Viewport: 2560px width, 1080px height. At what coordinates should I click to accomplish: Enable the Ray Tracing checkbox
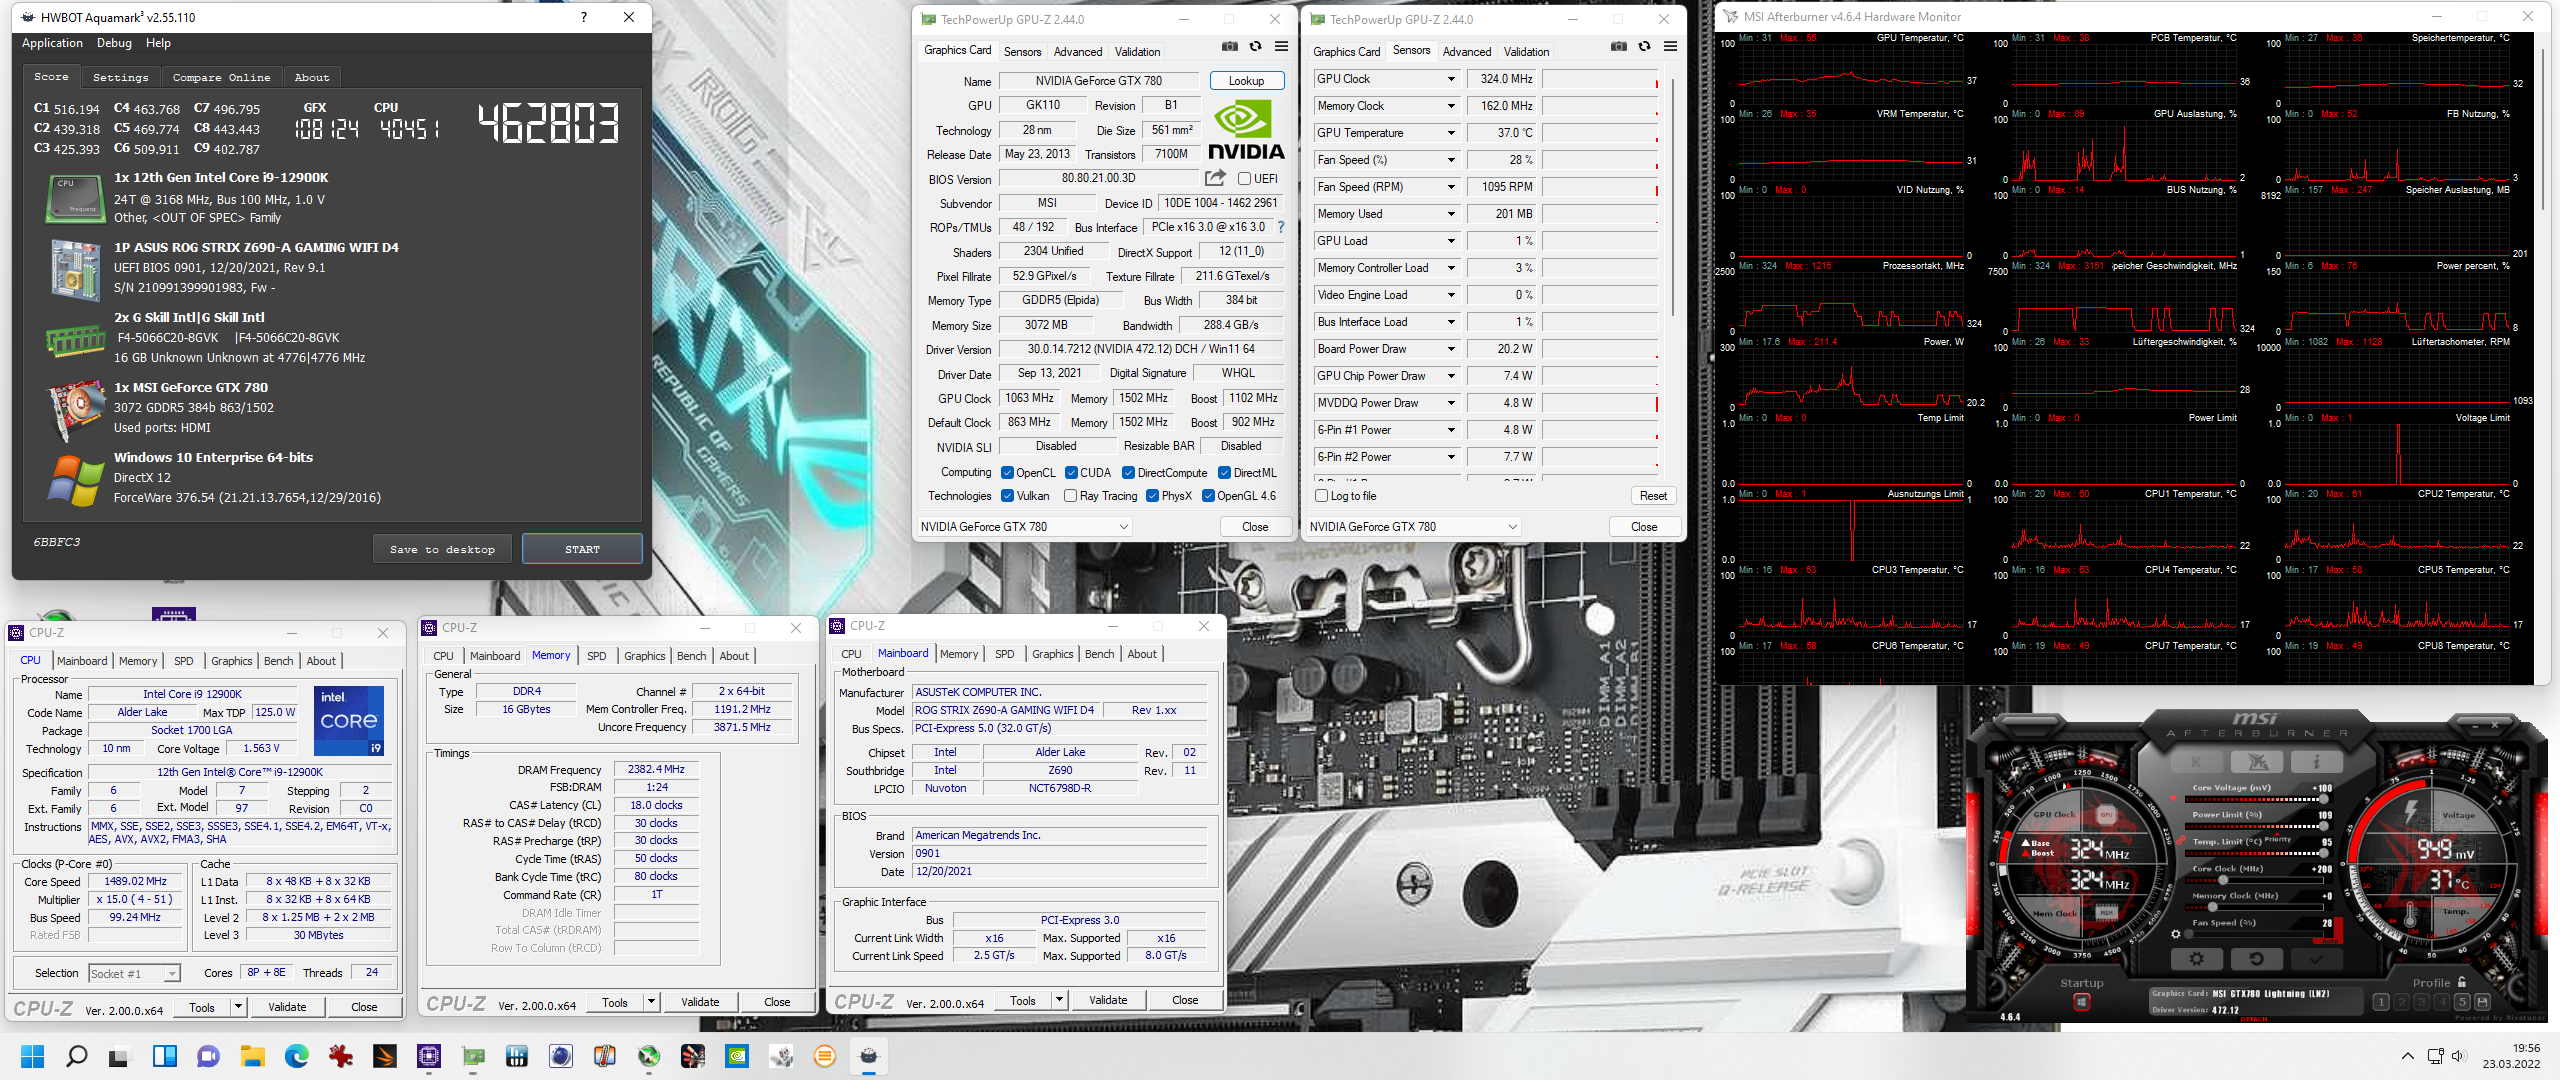pos(1071,496)
